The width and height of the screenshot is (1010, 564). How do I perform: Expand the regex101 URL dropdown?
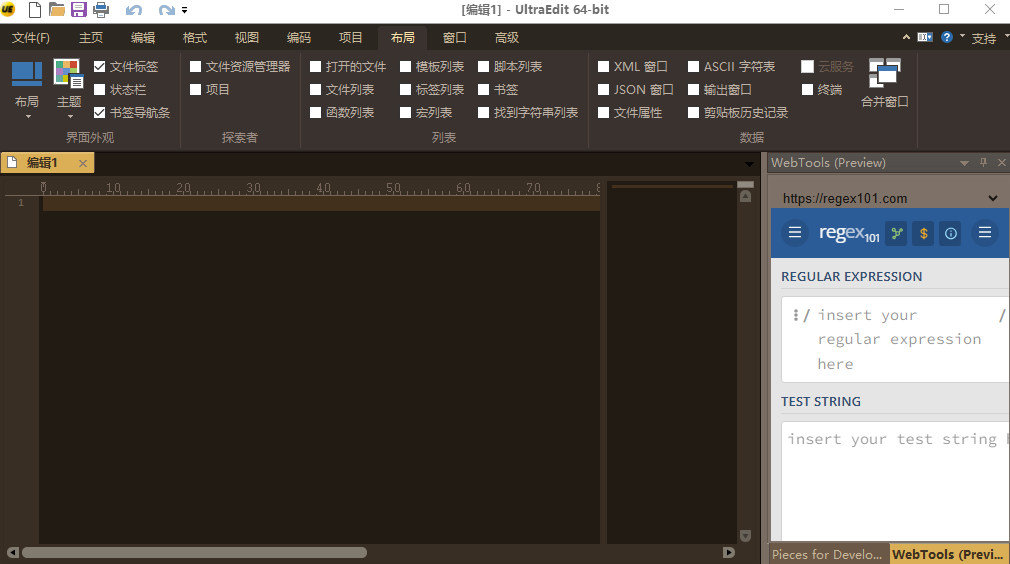click(x=993, y=198)
